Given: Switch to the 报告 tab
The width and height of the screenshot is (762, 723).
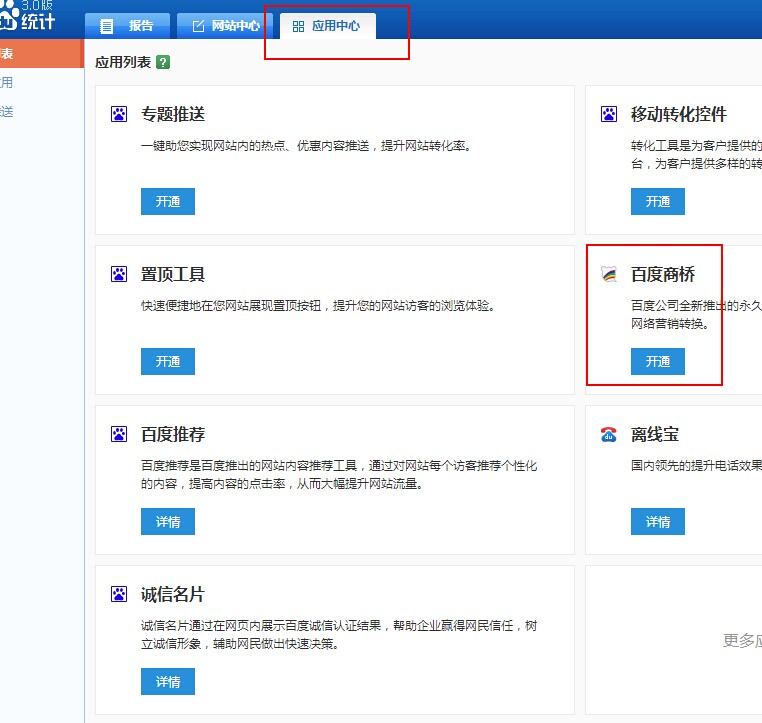Looking at the screenshot, I should click(x=127, y=26).
